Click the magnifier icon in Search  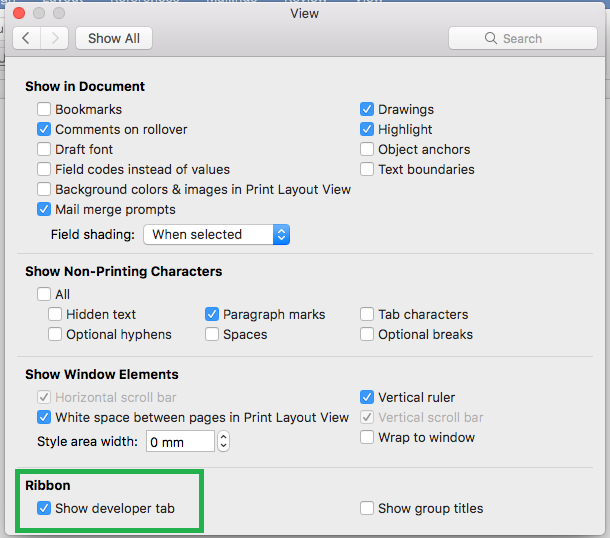491,38
